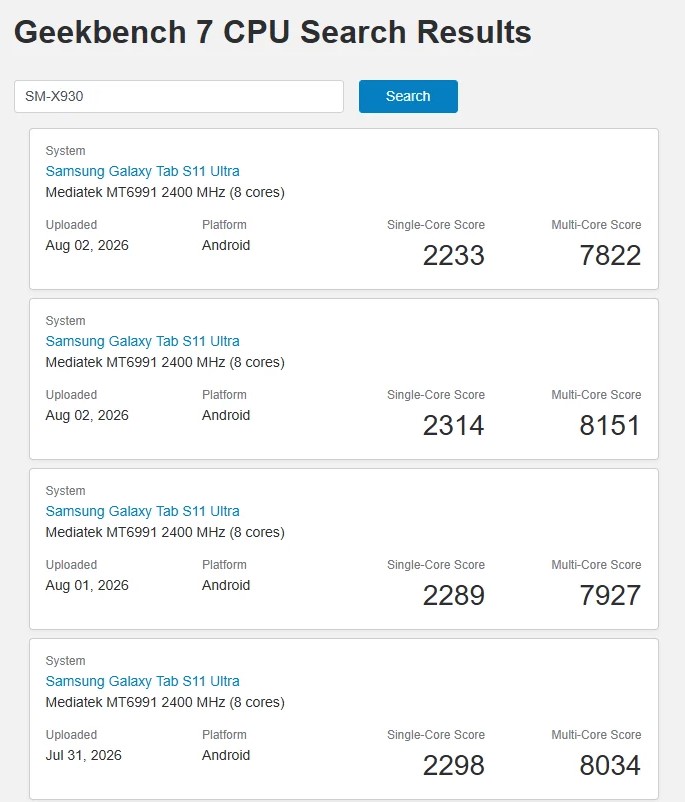This screenshot has height=802, width=685.
Task: Open the Jul 31 Samsung Galaxy Tab S11 Ultra link
Action: (142, 681)
